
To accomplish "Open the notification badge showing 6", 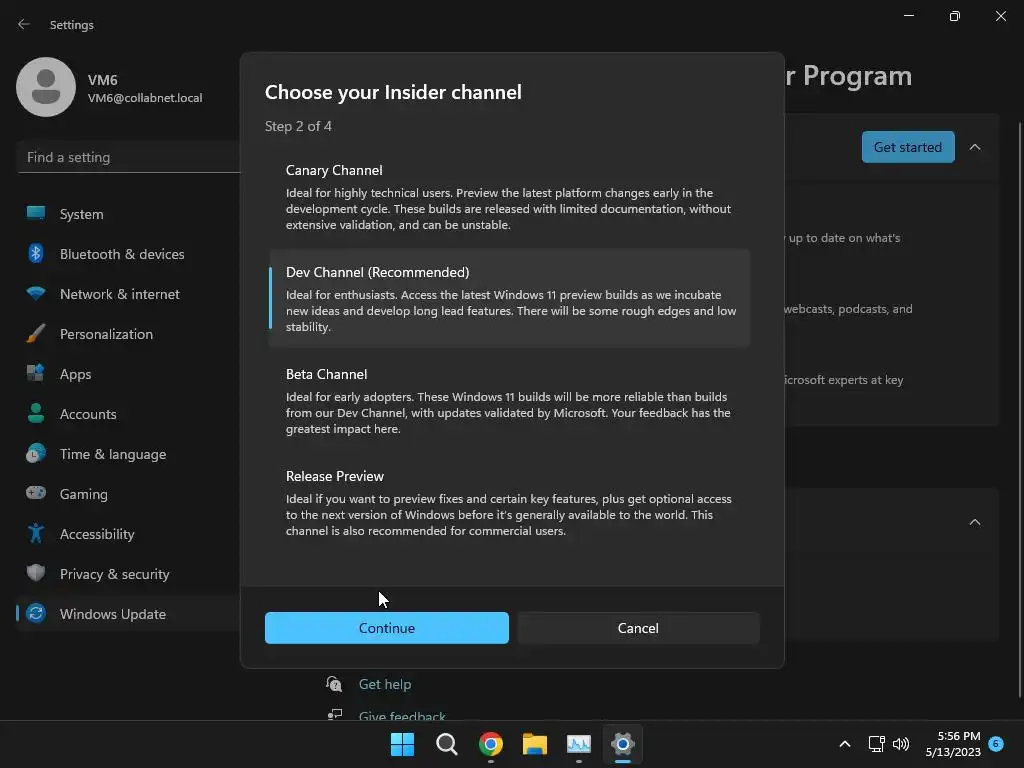I will pos(996,743).
